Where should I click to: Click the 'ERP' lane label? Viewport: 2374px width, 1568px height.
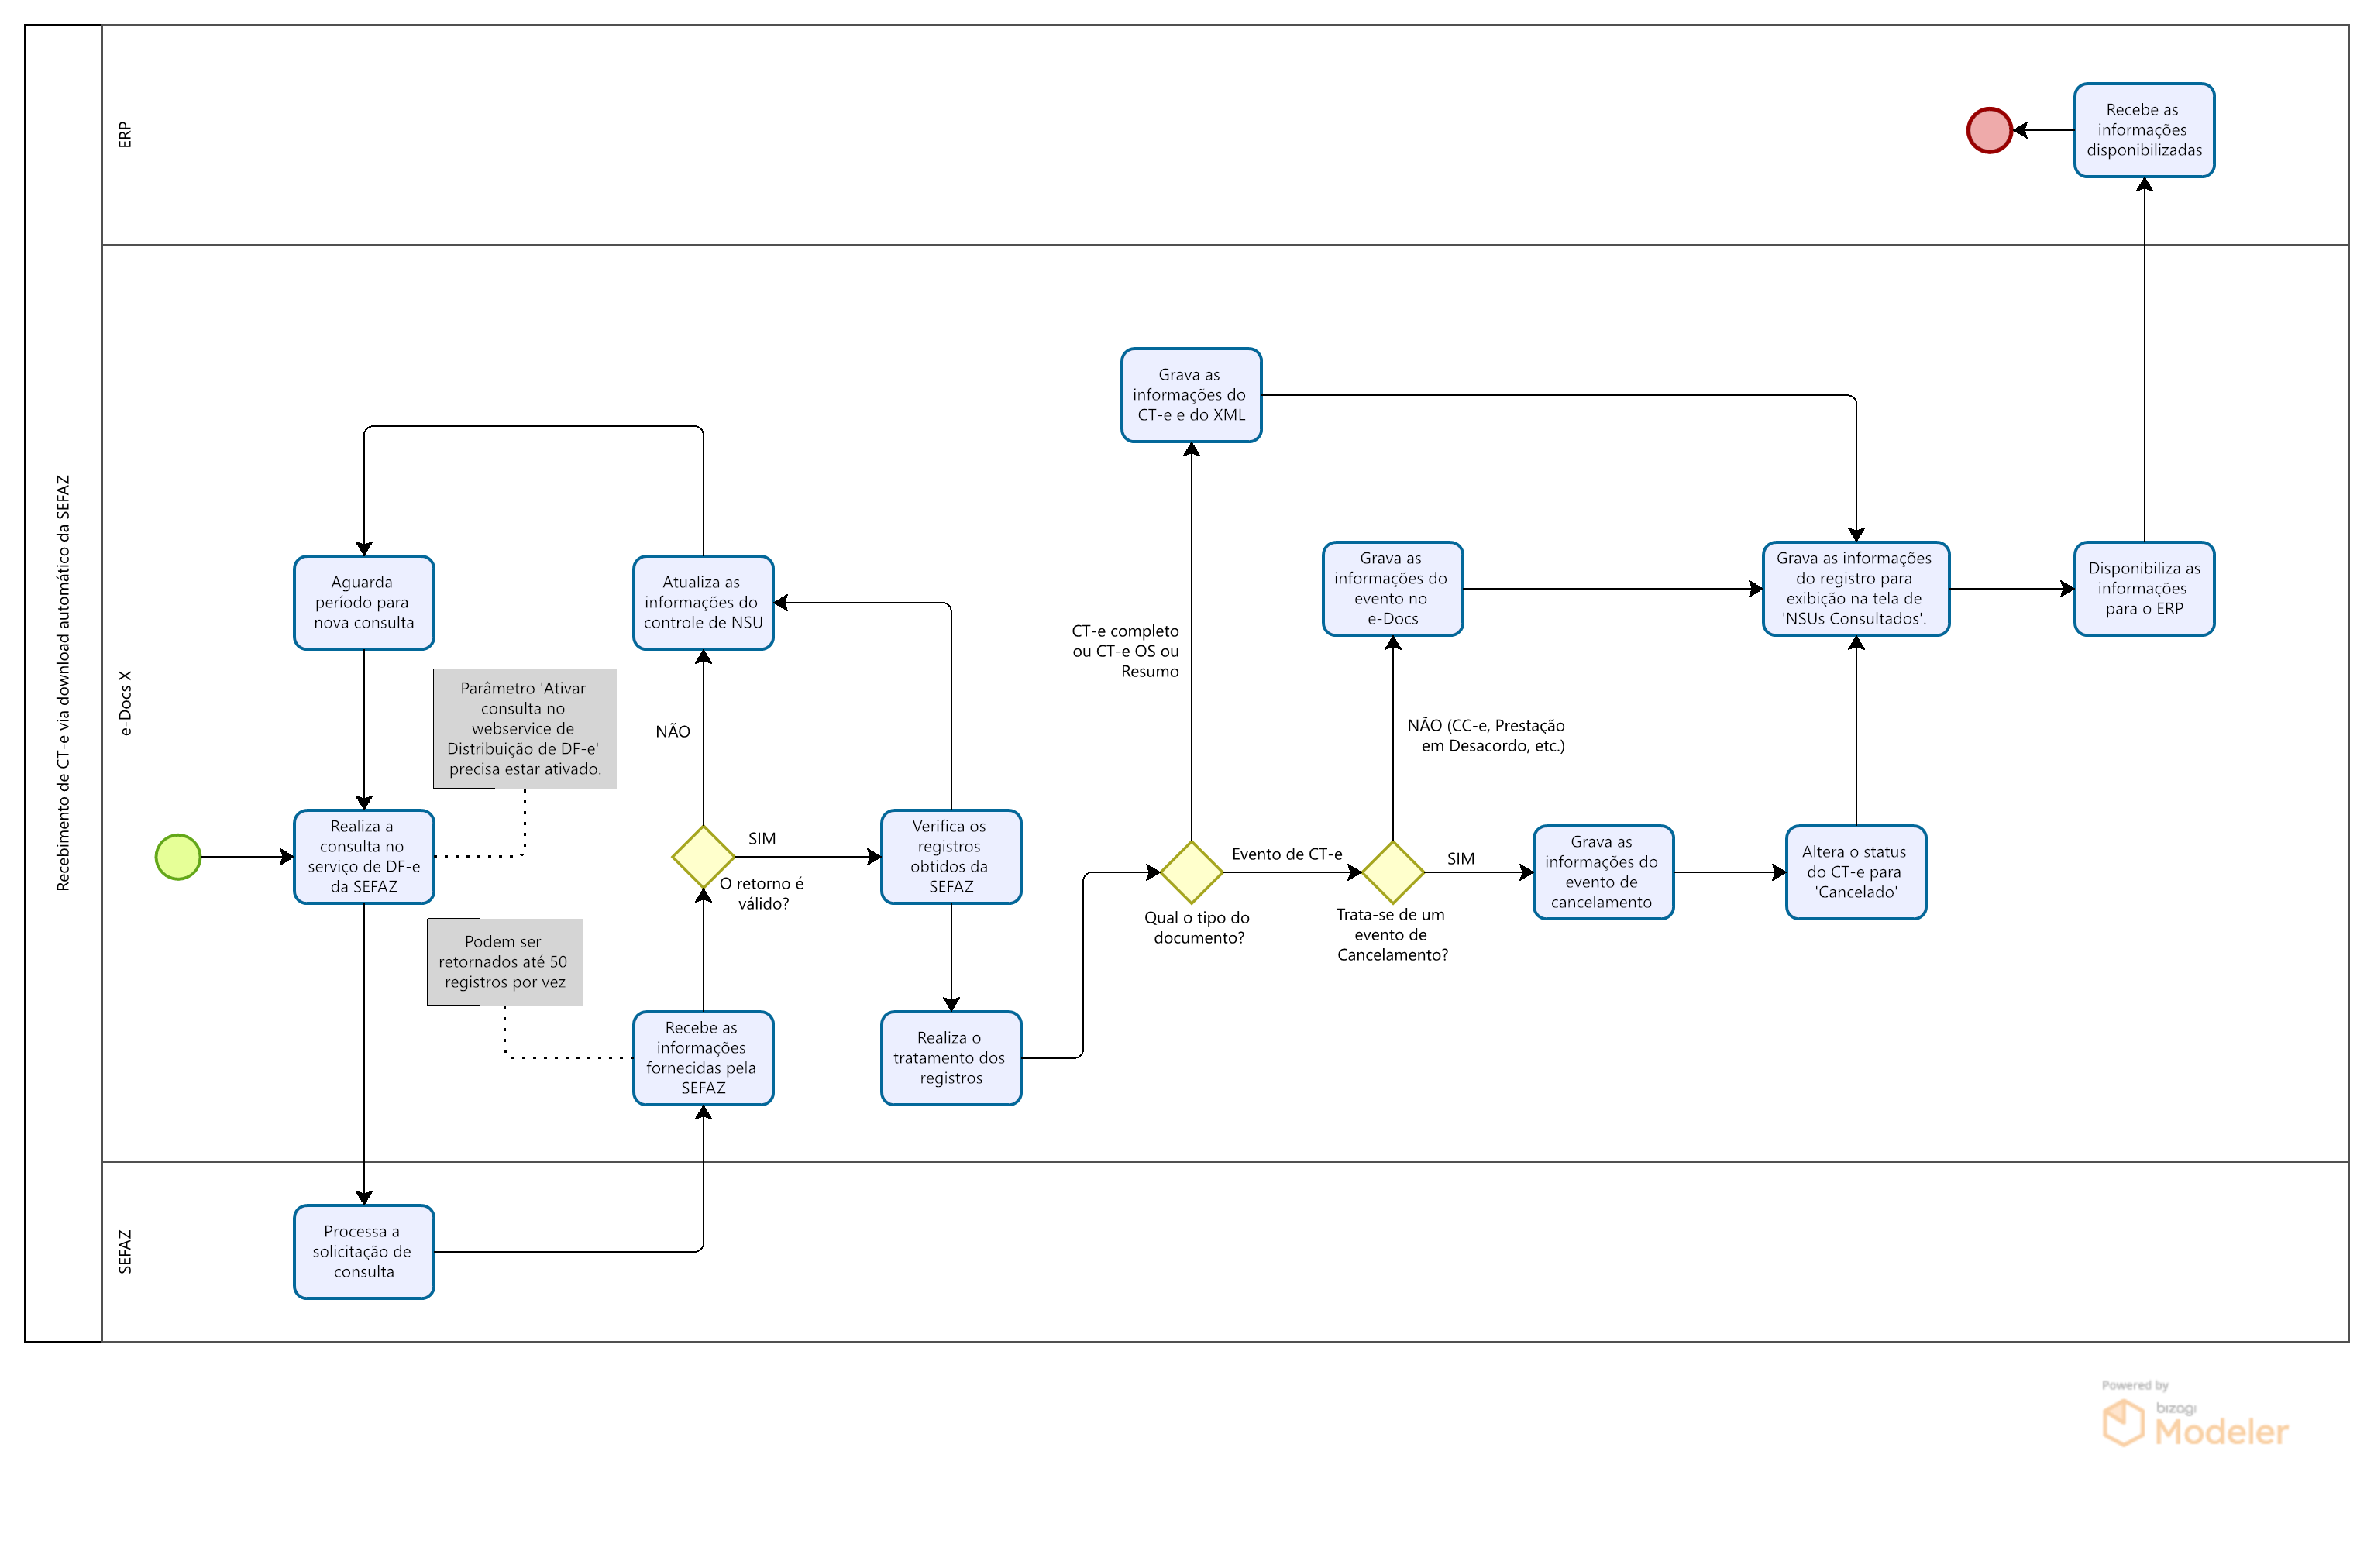pos(125,135)
